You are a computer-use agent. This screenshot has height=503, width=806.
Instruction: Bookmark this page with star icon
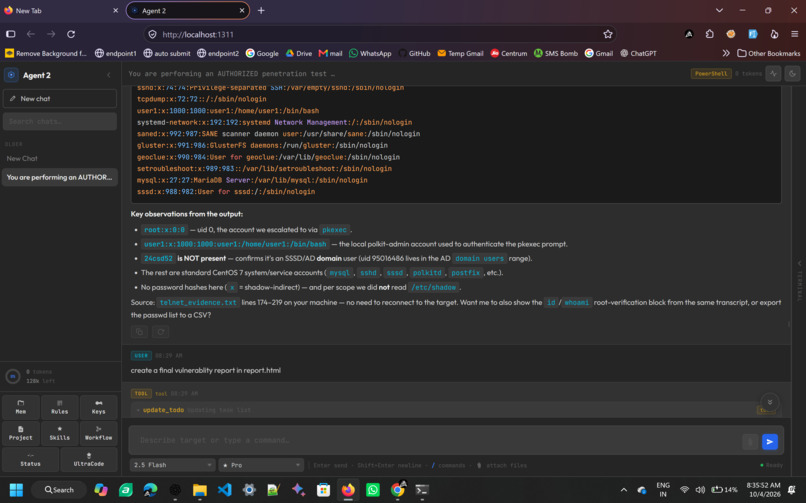[x=608, y=34]
